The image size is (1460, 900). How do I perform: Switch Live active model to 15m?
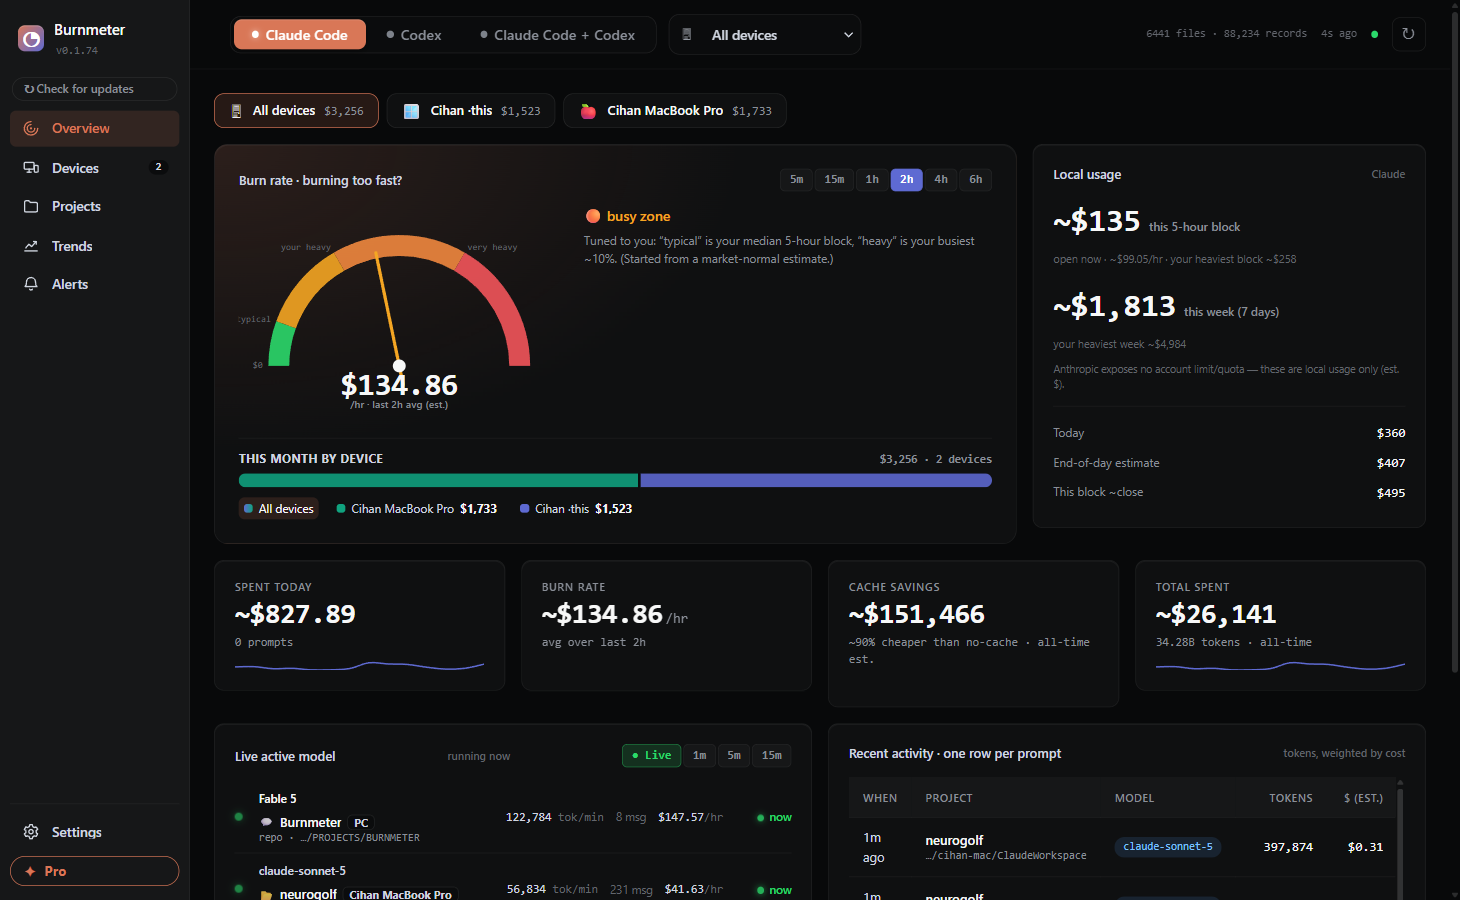pos(772,755)
